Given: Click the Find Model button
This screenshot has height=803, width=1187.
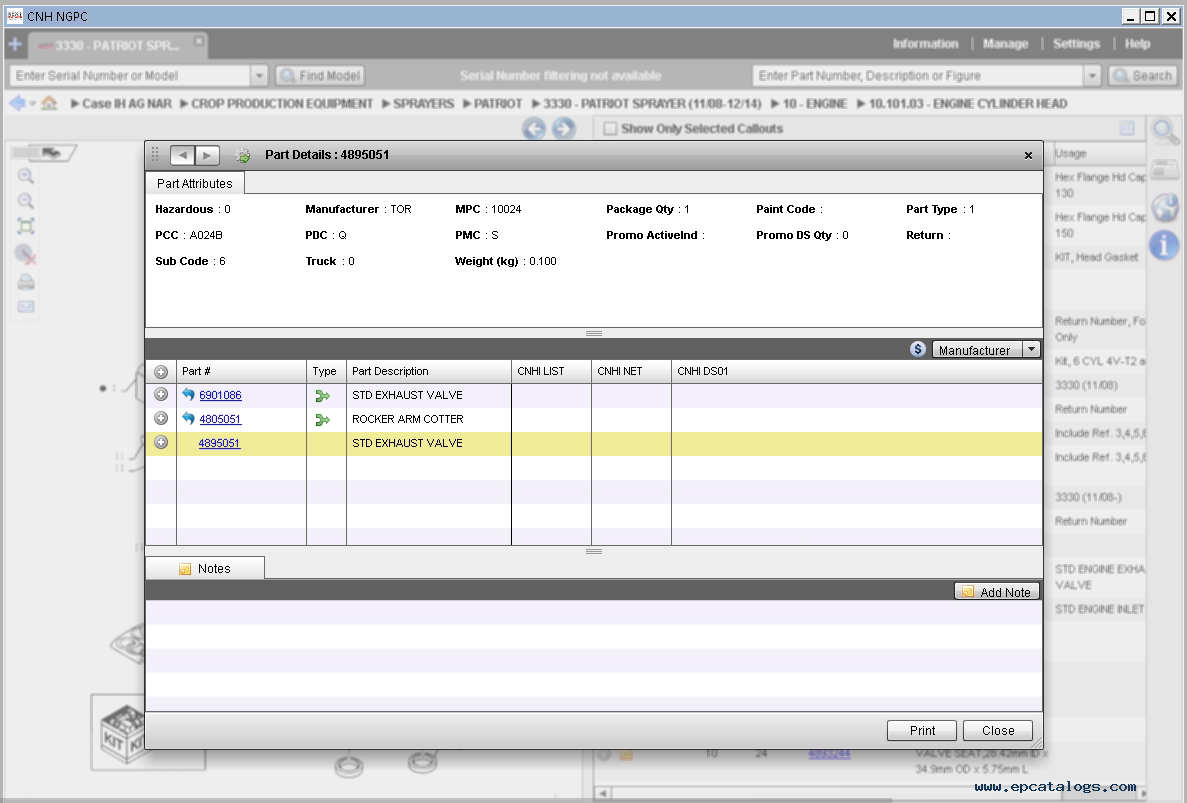Looking at the screenshot, I should (x=320, y=76).
